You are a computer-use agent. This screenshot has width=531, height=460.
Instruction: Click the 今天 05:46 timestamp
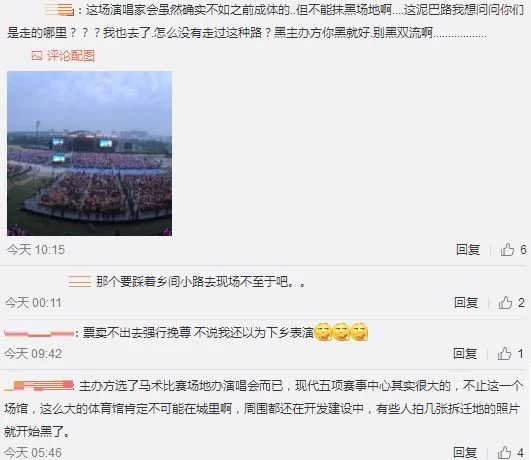33,453
